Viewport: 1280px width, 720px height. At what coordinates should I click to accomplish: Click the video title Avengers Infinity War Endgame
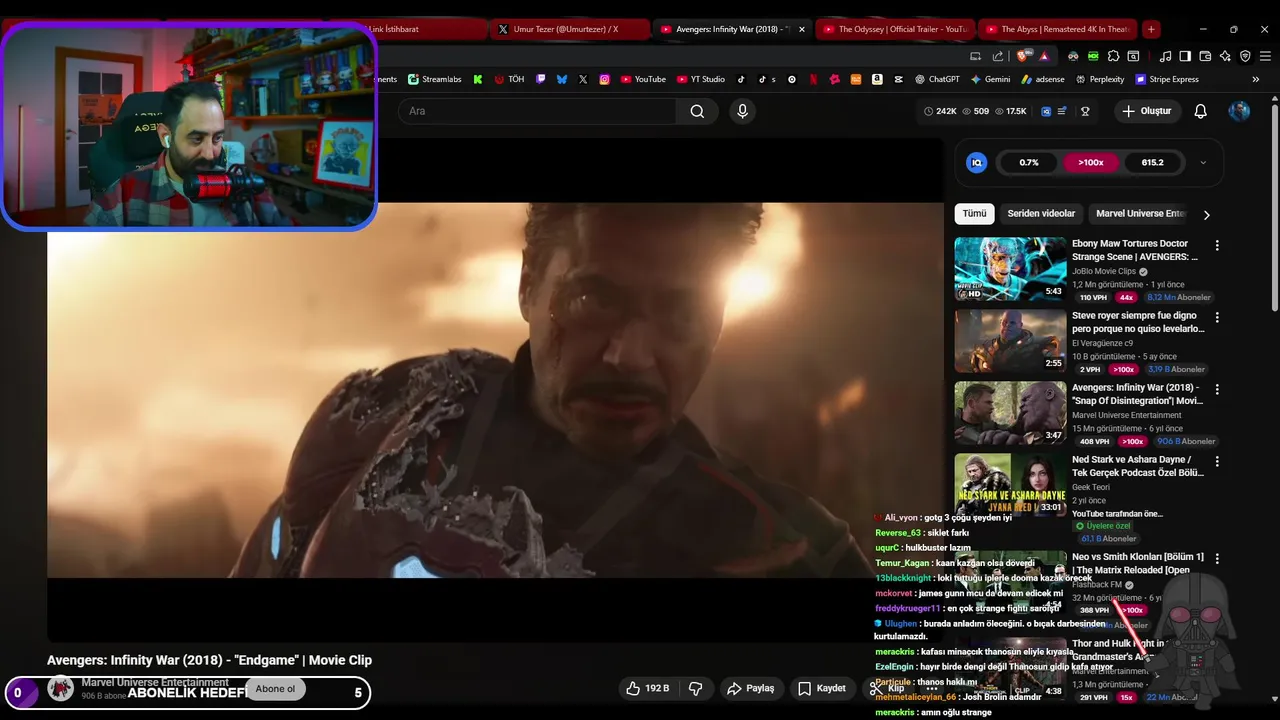tap(209, 660)
